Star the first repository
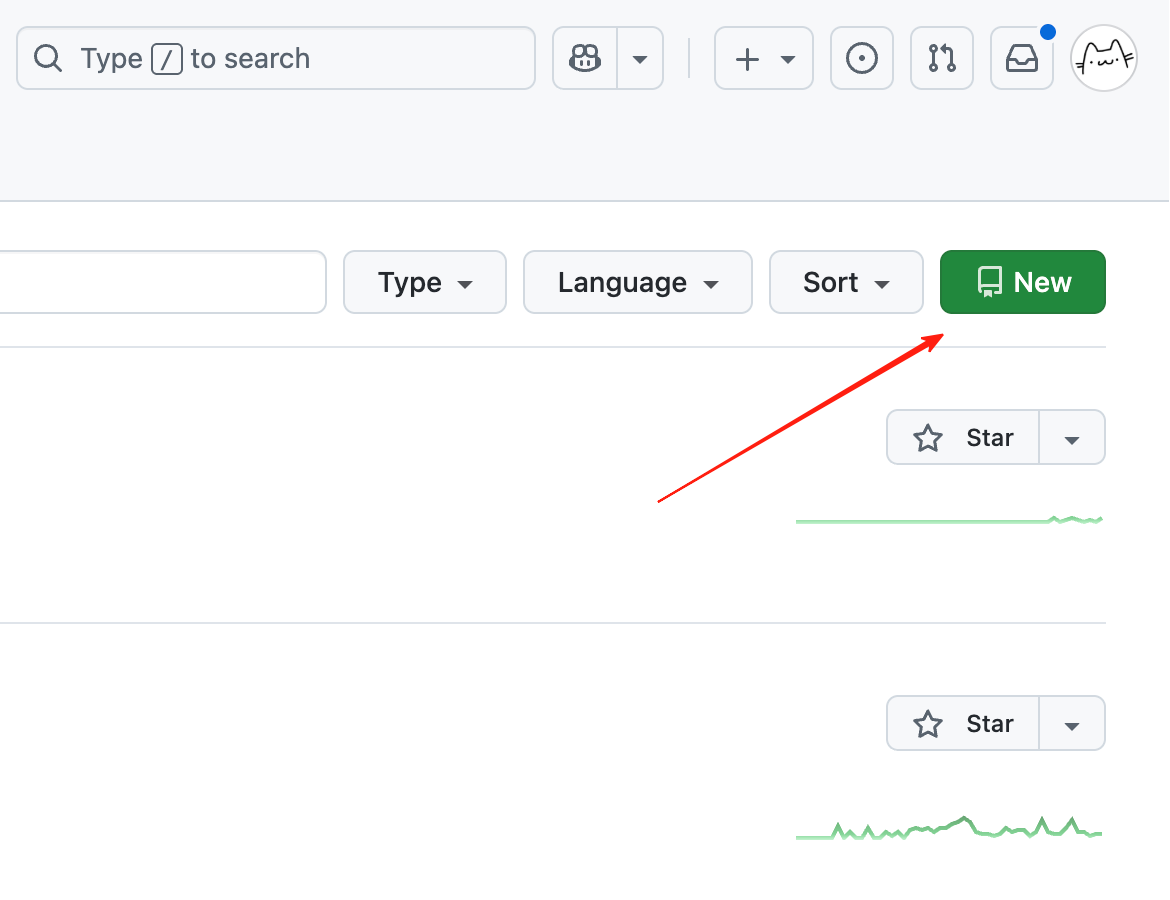This screenshot has height=900, width=1170. (963, 438)
